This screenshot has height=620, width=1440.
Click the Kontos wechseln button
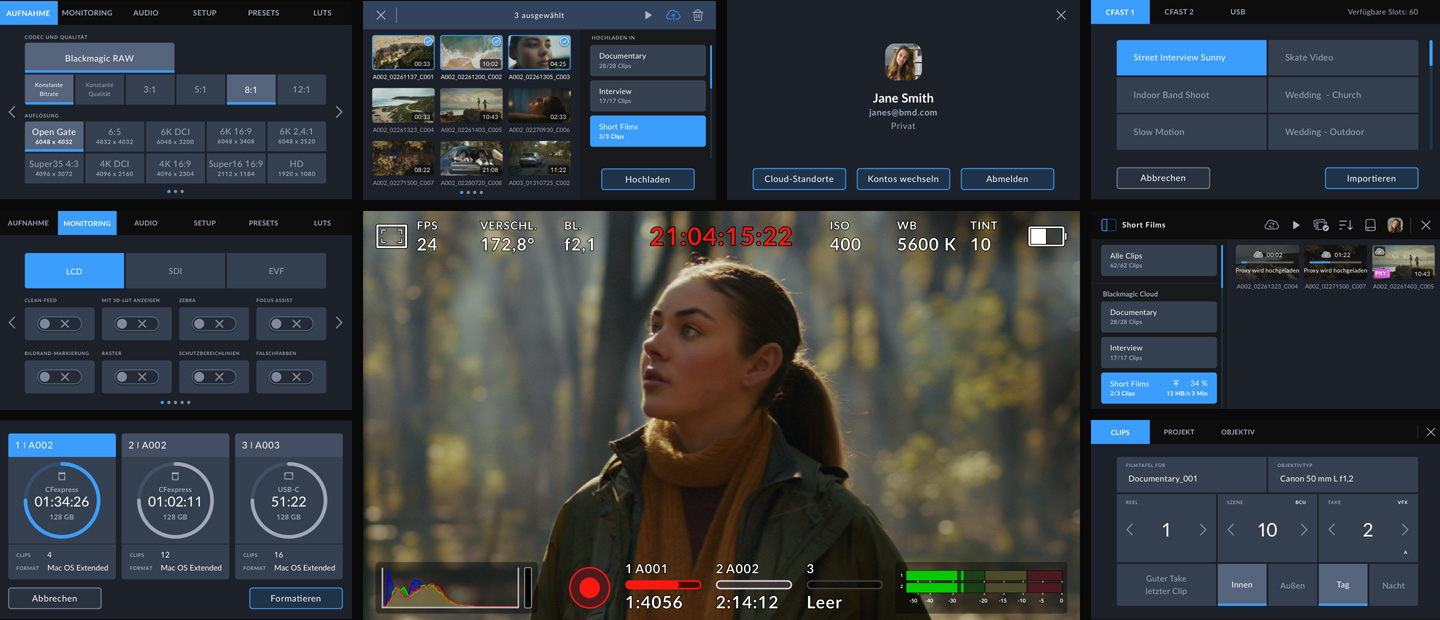tap(903, 179)
